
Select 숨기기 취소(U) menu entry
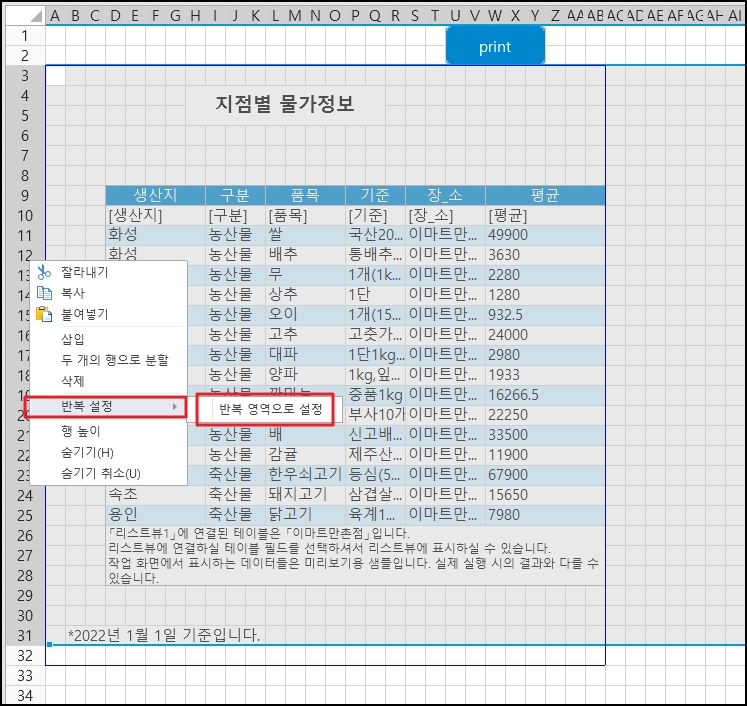click(101, 473)
